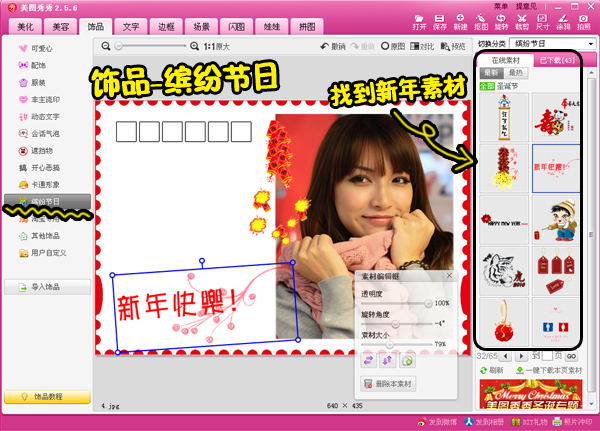Save the picture using the 保存 icon
The height and width of the screenshot is (431, 600).
[x=440, y=22]
